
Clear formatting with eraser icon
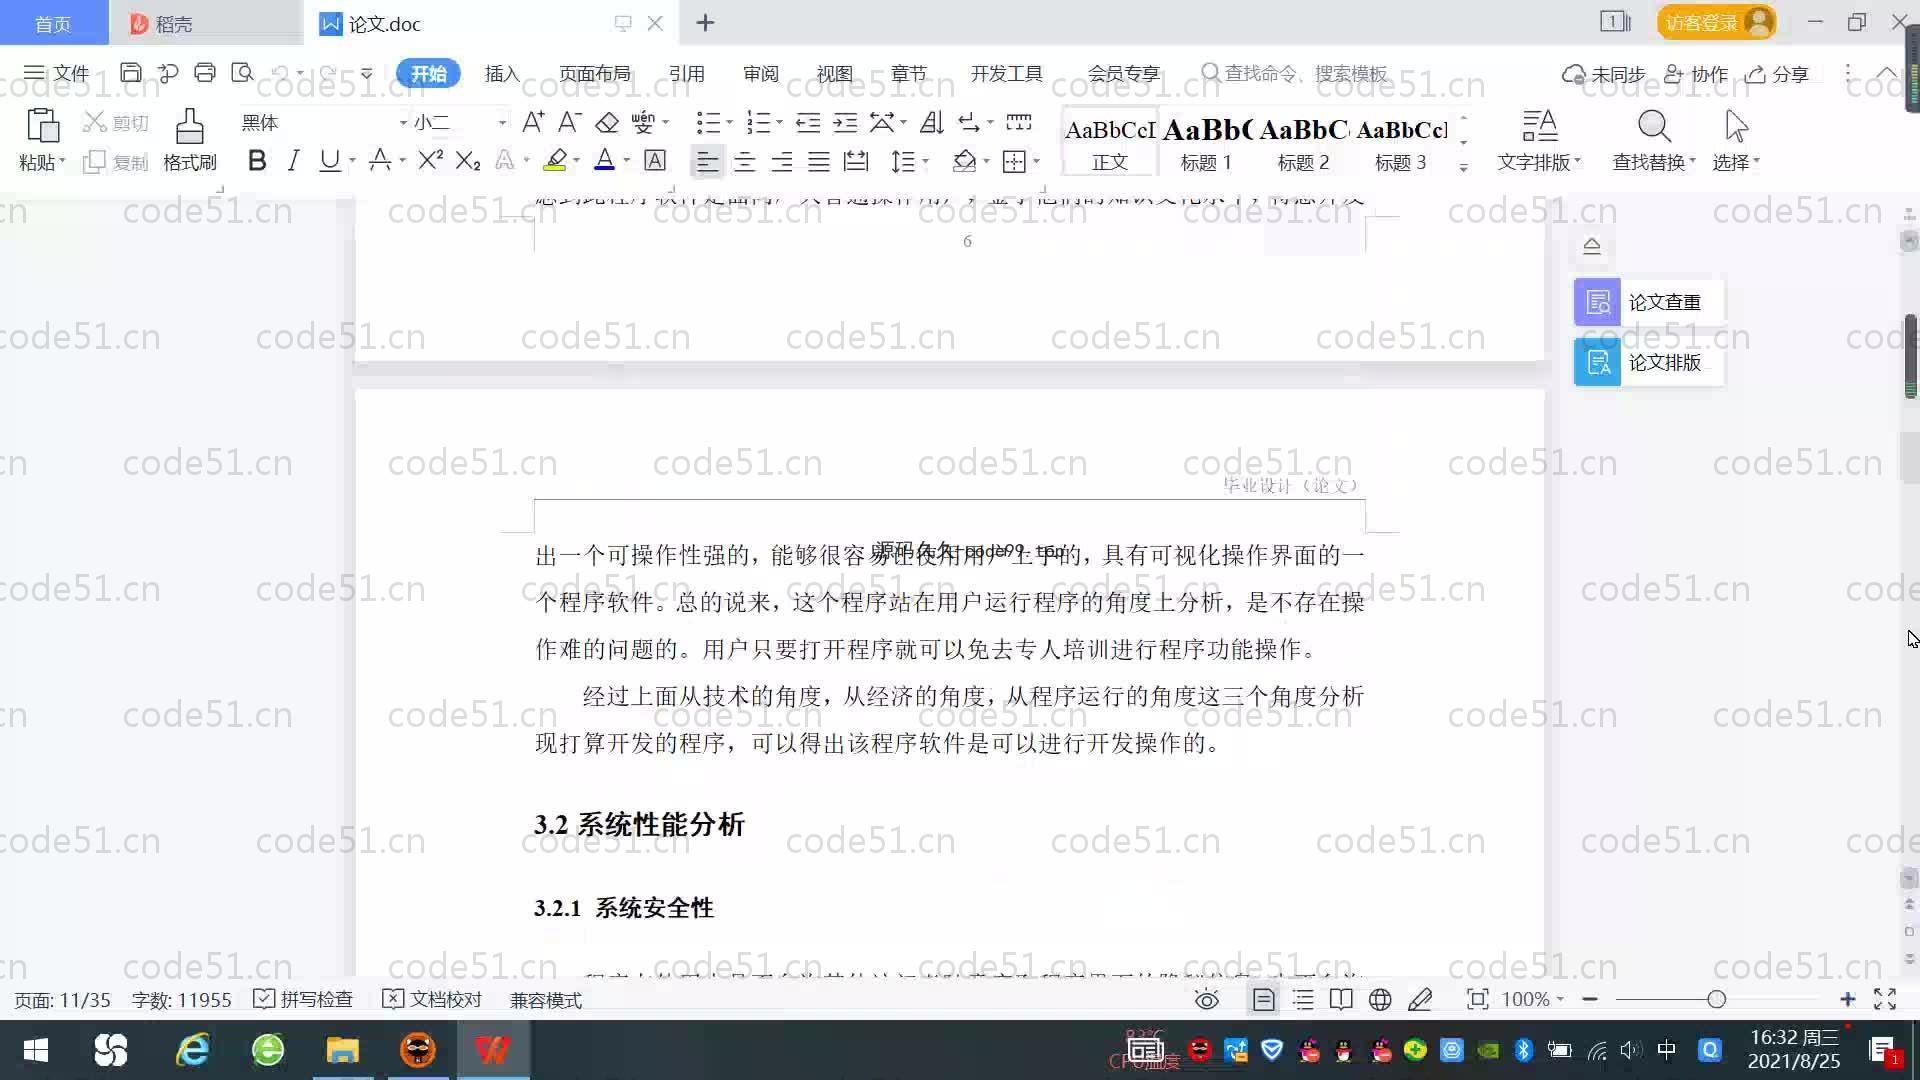coord(607,122)
